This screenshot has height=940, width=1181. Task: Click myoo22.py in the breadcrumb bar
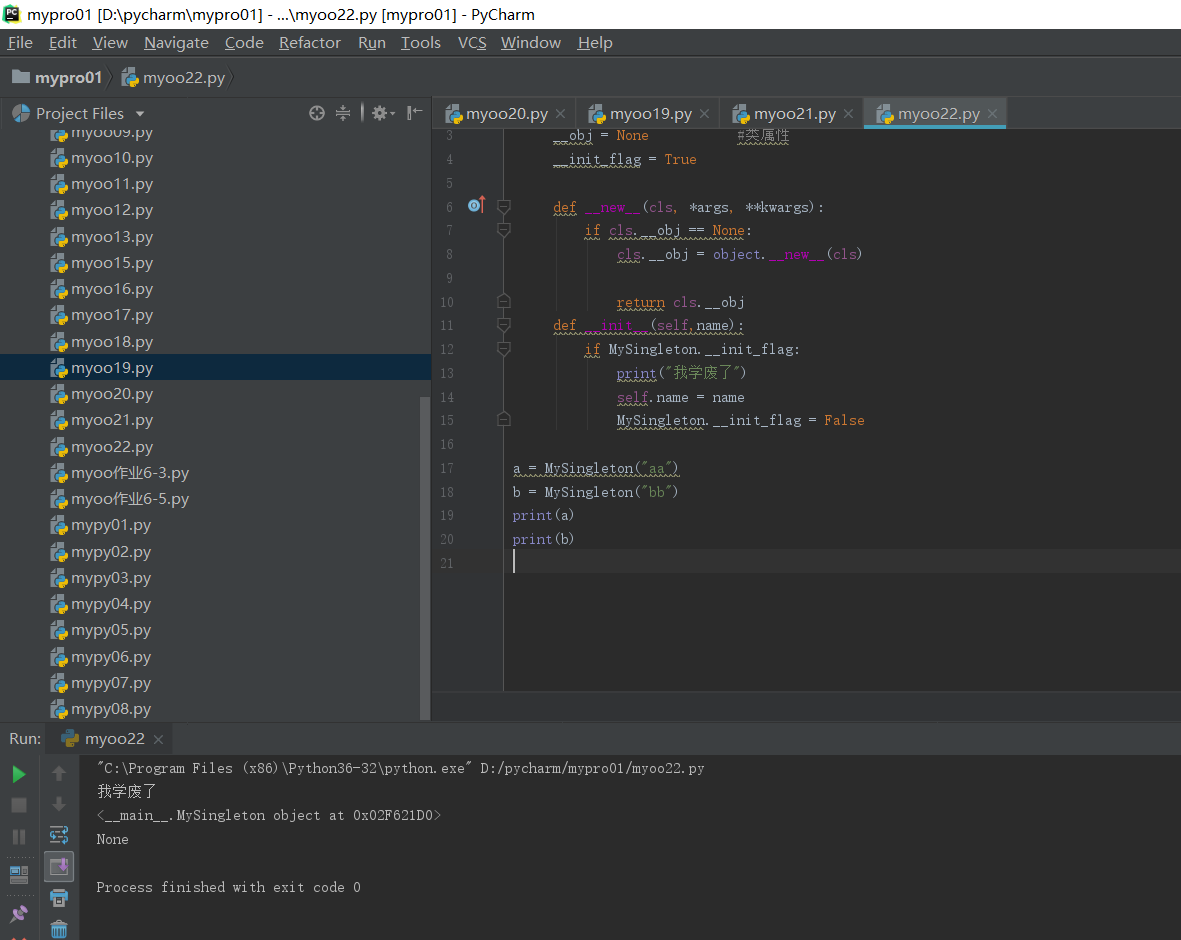(174, 78)
